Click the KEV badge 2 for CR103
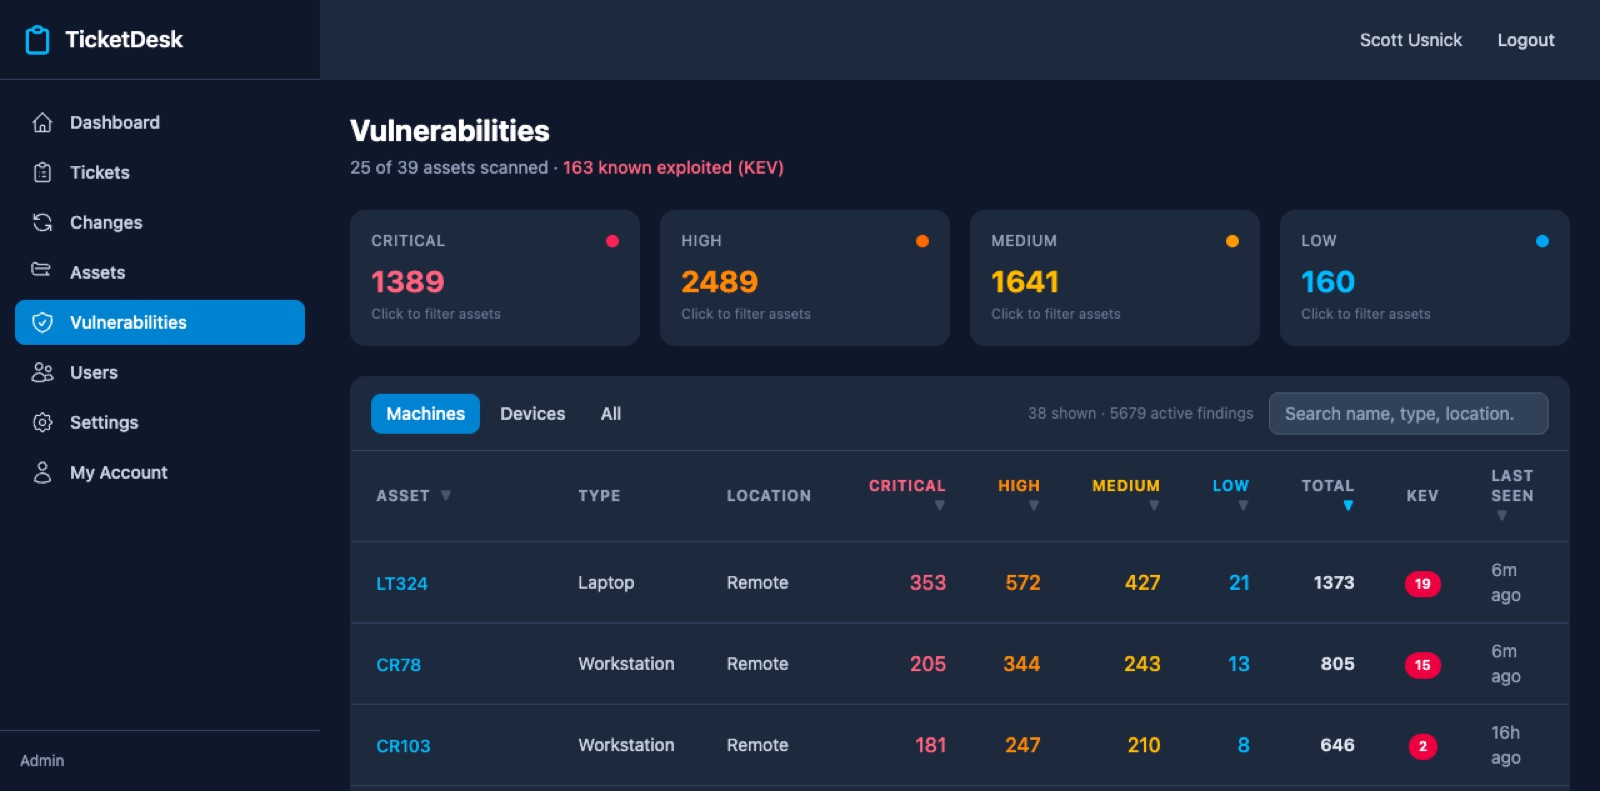This screenshot has width=1600, height=791. (1422, 746)
